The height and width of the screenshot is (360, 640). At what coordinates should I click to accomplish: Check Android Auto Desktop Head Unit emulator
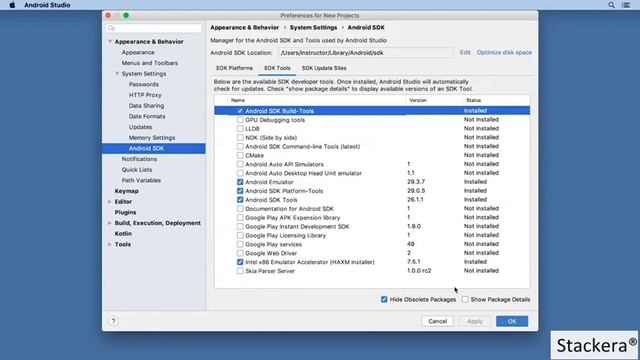(240, 173)
